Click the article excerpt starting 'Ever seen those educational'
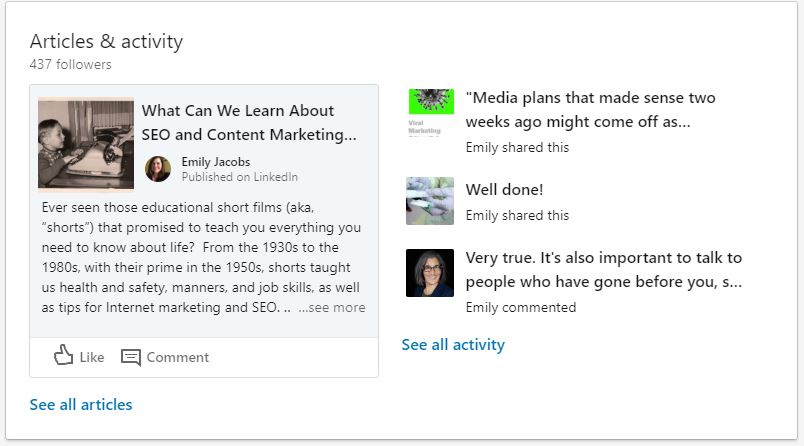This screenshot has width=804, height=446. click(204, 257)
